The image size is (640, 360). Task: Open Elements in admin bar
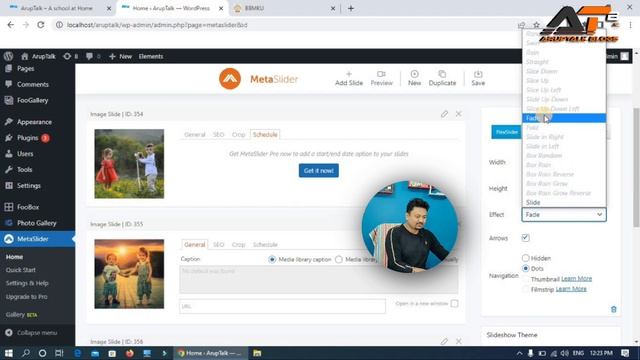[x=151, y=56]
